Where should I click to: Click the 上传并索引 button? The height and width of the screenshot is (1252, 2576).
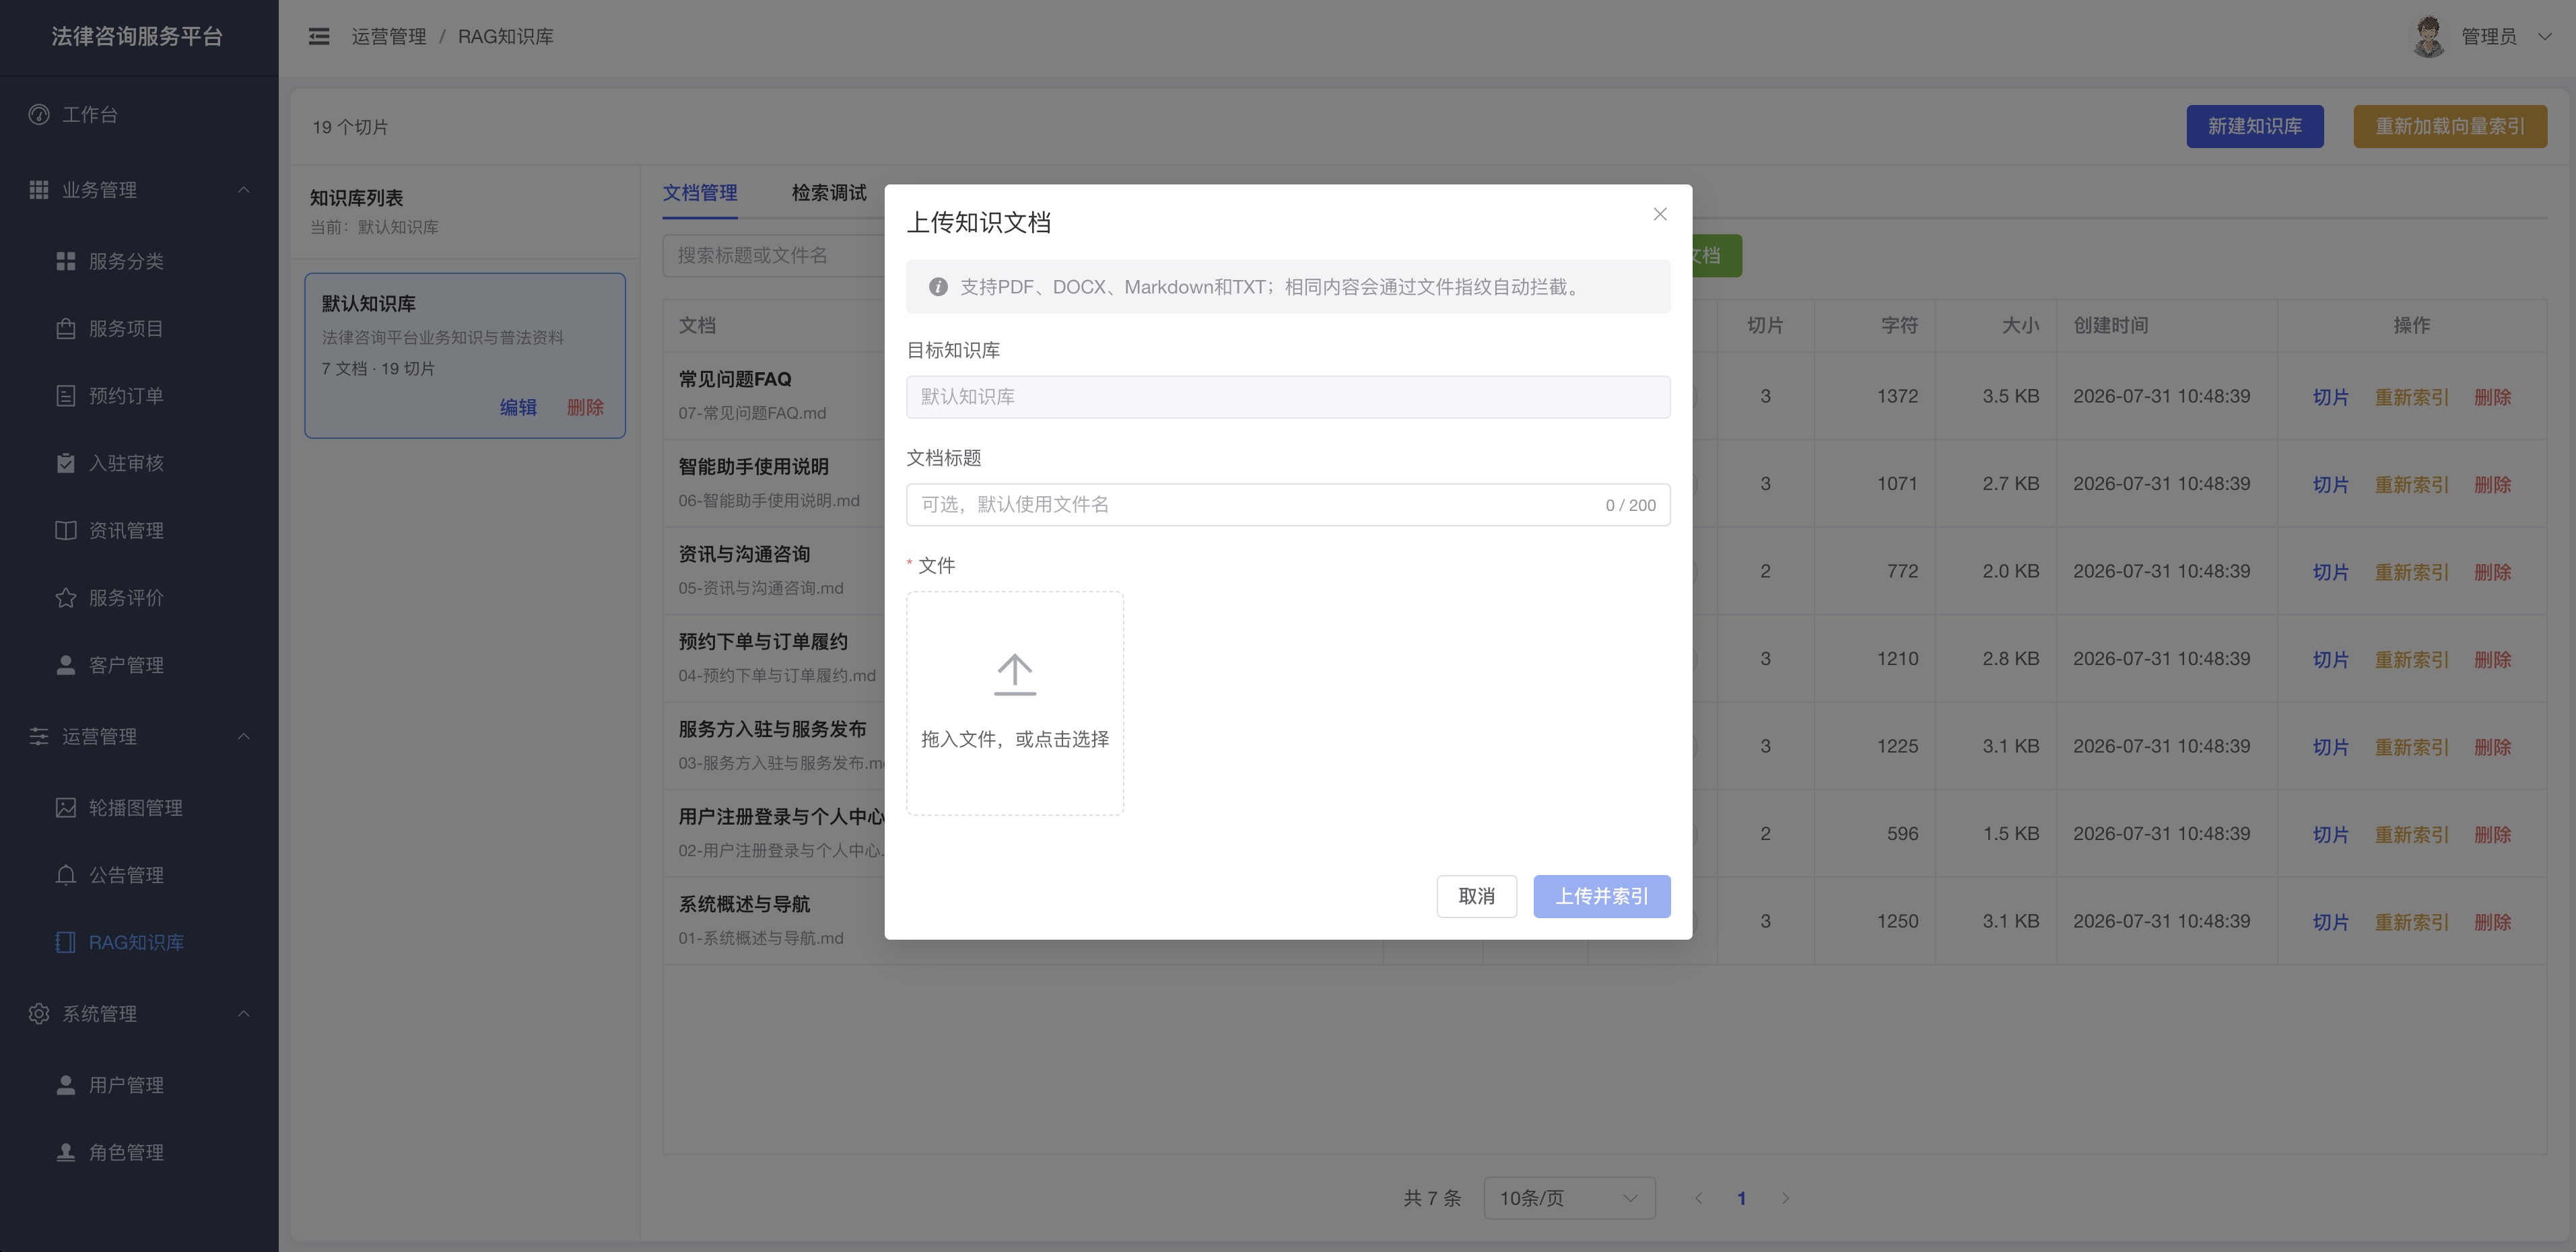tap(1602, 896)
